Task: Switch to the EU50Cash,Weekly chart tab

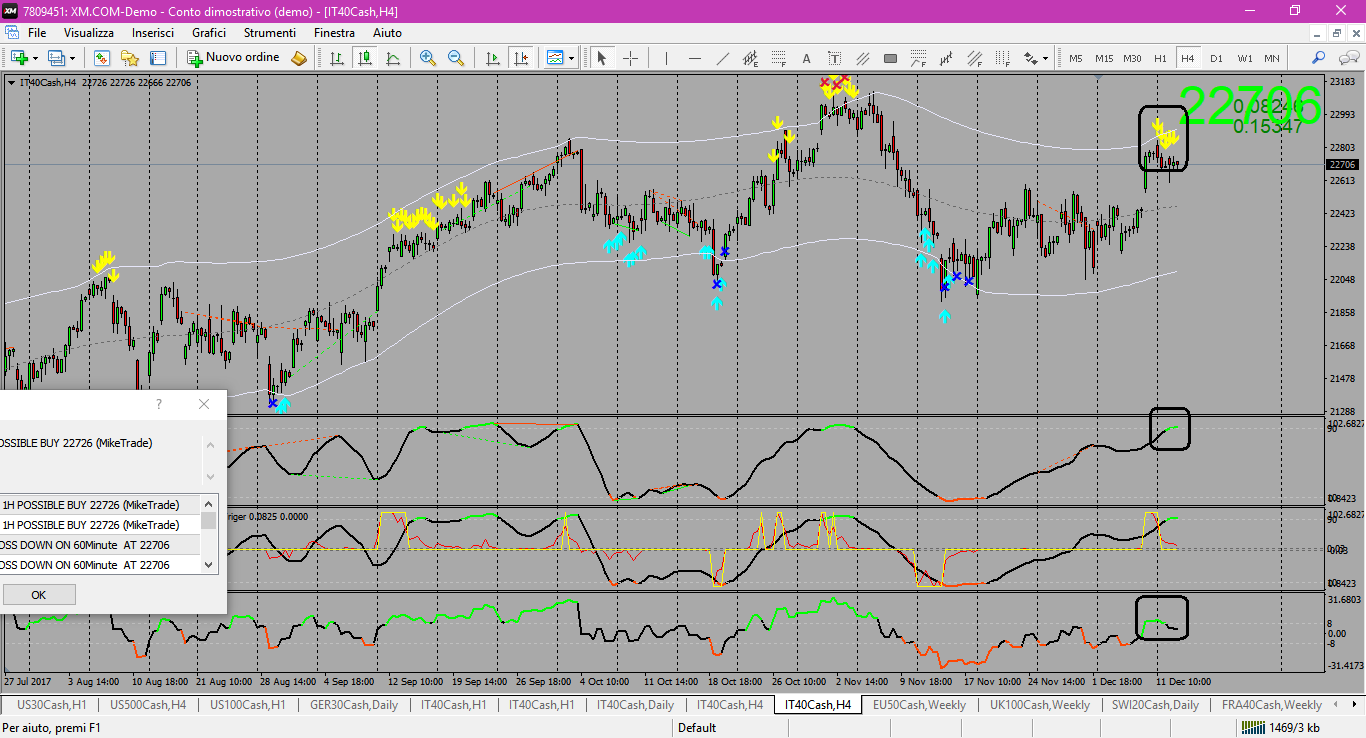Action: pyautogui.click(x=920, y=705)
